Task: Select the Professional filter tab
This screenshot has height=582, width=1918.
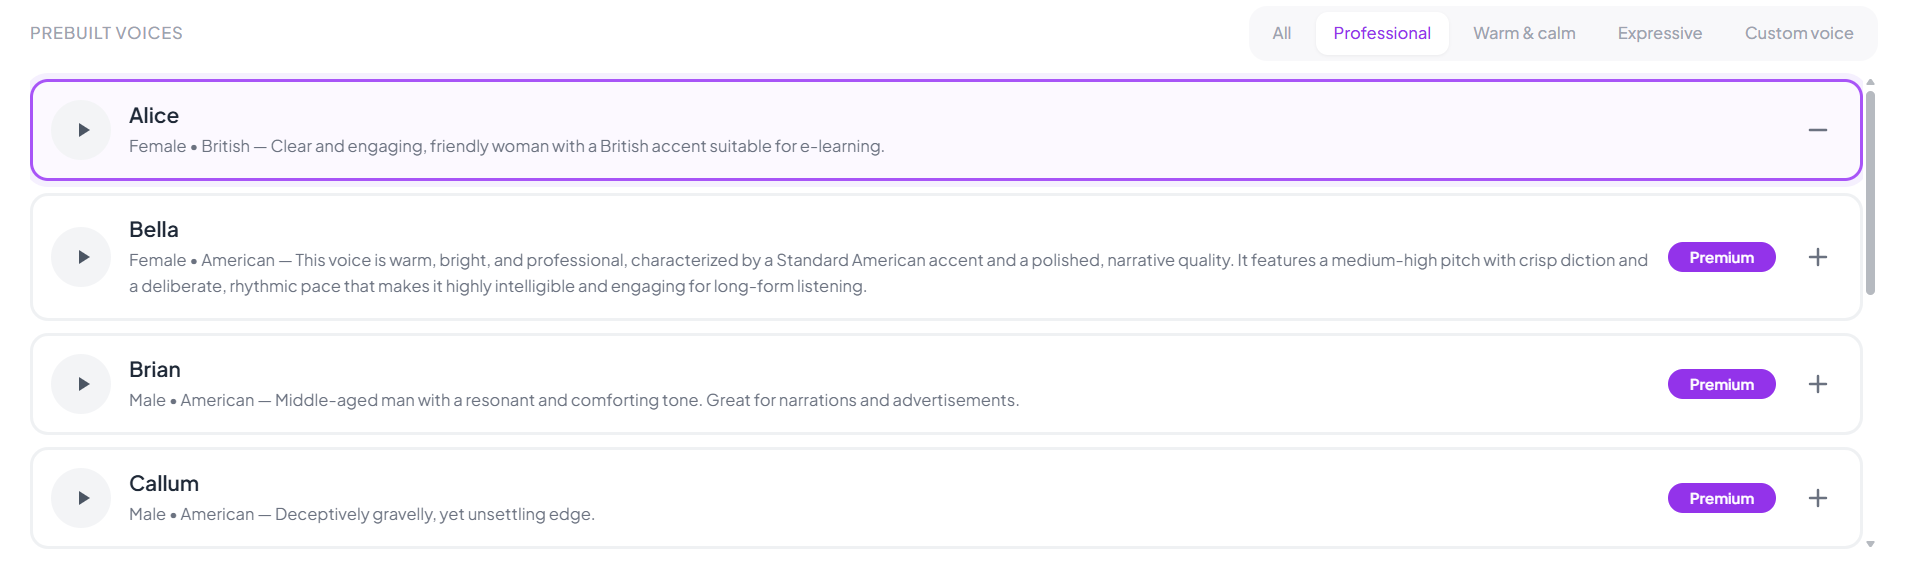Action: (x=1382, y=33)
